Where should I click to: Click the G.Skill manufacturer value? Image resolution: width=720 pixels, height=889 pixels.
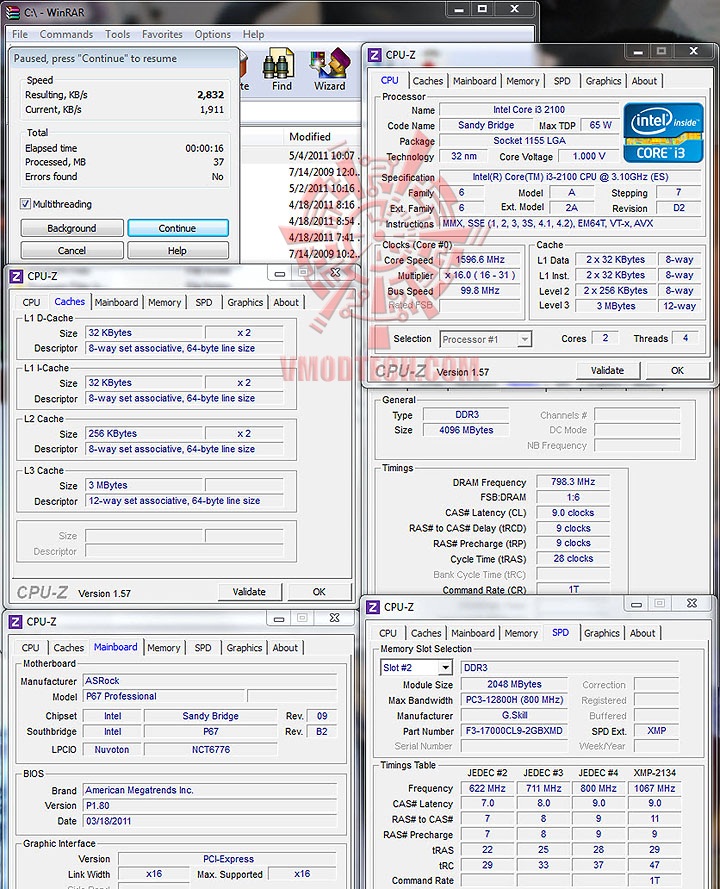(x=514, y=716)
